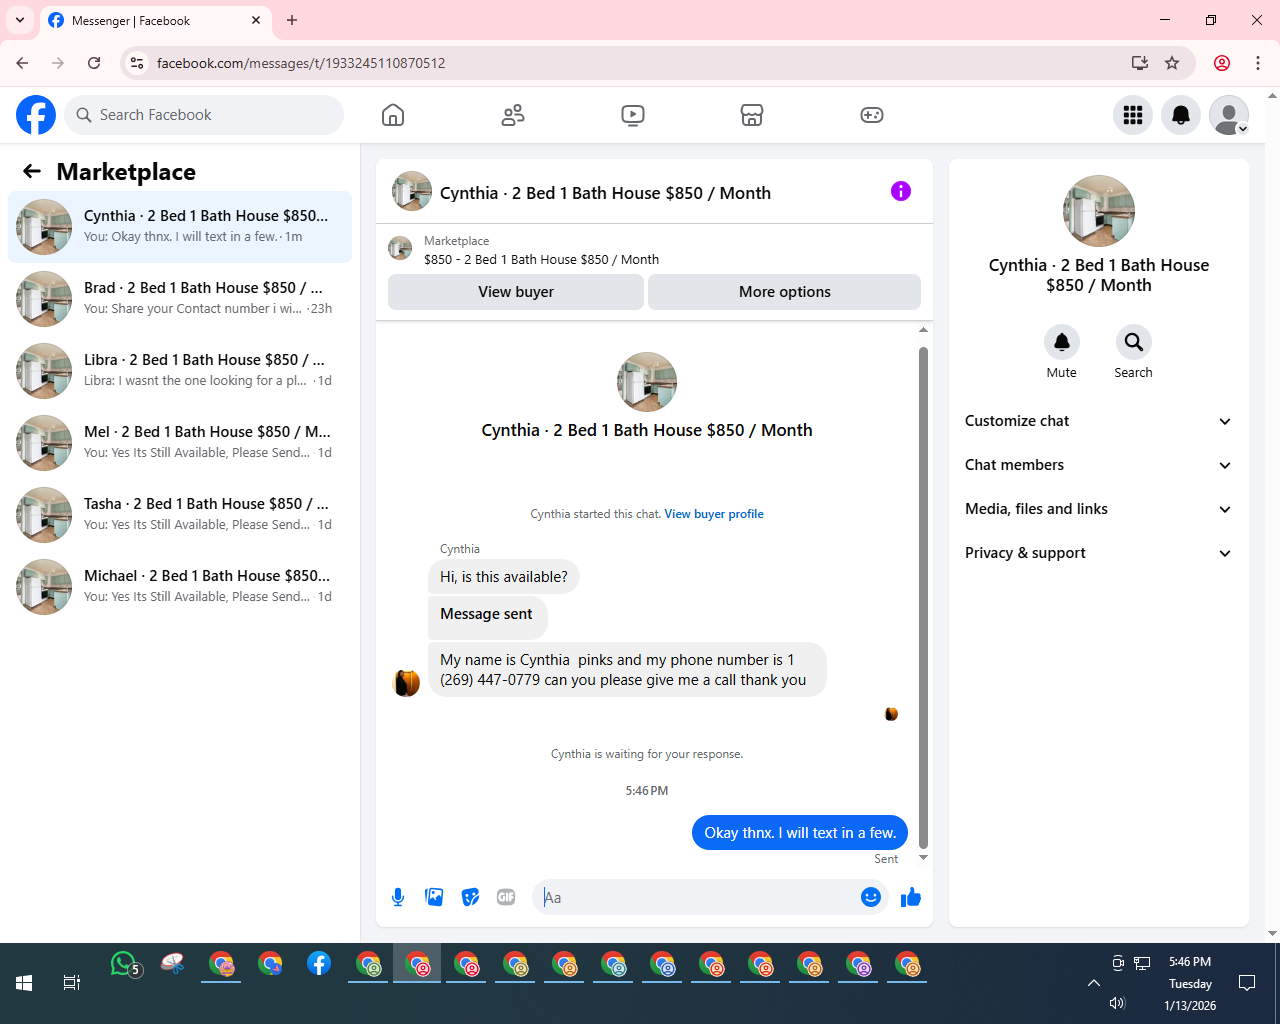The image size is (1280, 1024).
Task: Open the taskbar volume control
Action: (1117, 1003)
